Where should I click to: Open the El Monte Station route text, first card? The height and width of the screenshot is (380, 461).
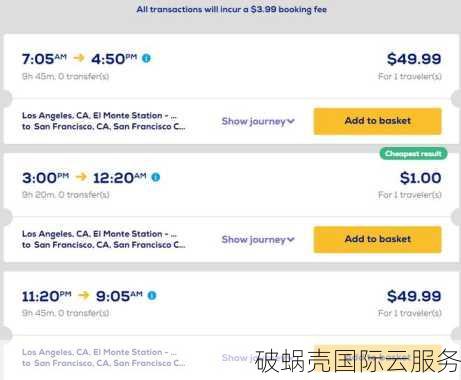pyautogui.click(x=104, y=121)
